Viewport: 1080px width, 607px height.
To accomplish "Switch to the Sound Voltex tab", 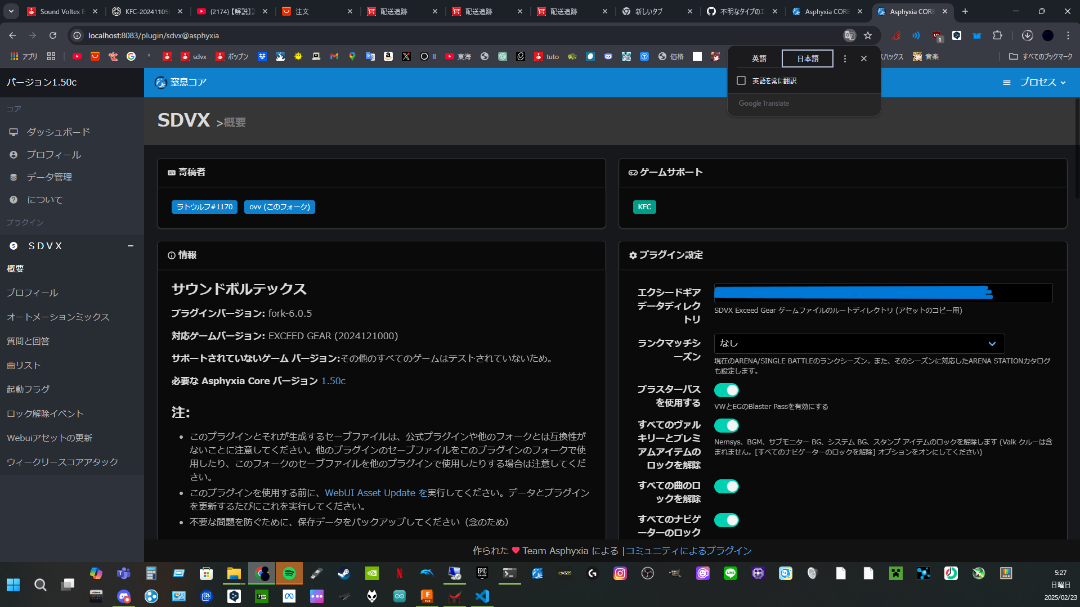I will (x=61, y=12).
